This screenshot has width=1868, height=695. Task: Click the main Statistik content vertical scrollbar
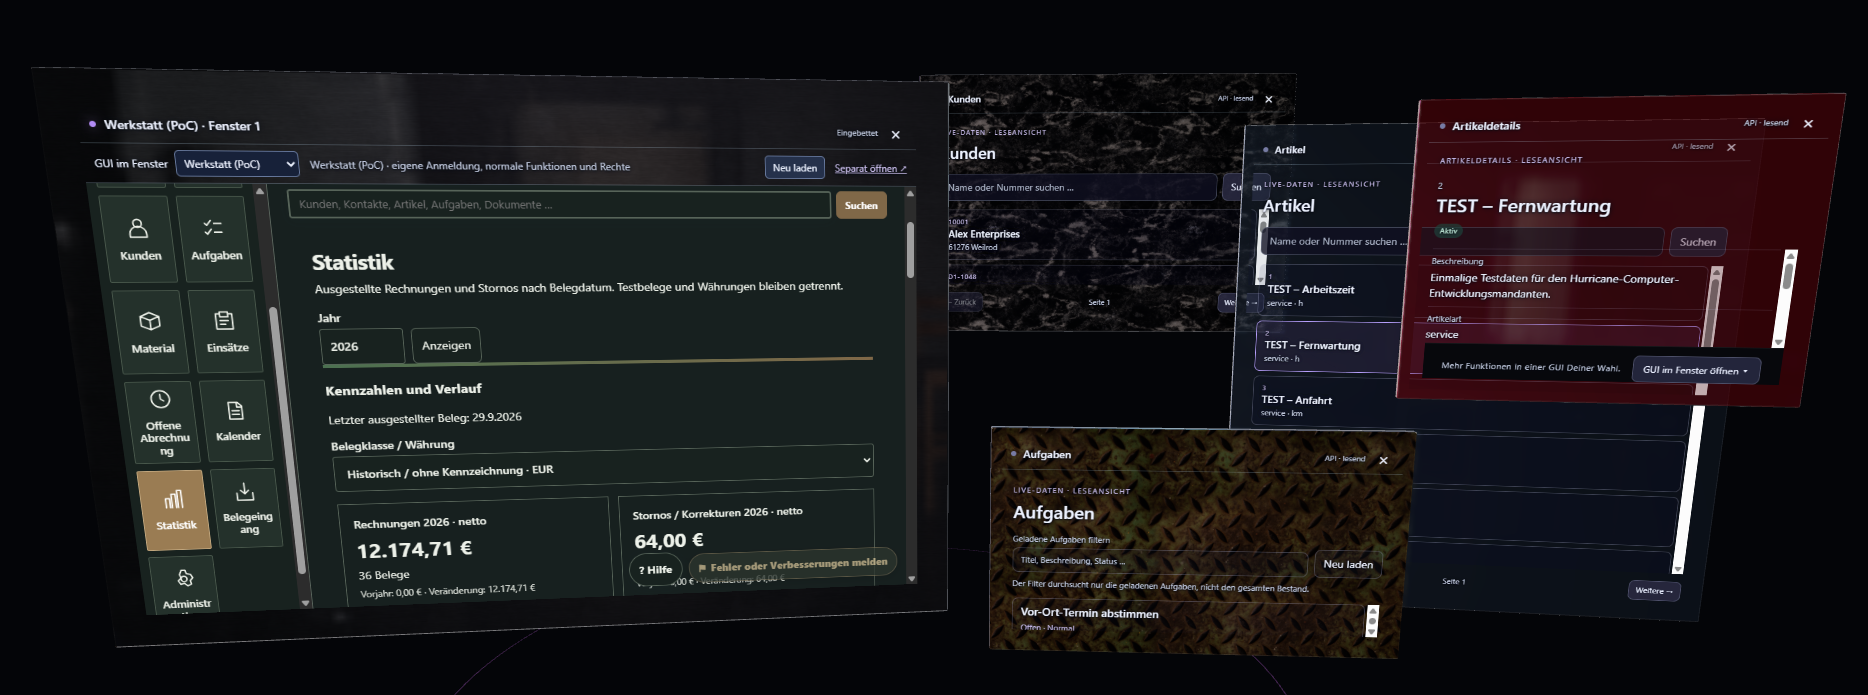click(x=910, y=250)
